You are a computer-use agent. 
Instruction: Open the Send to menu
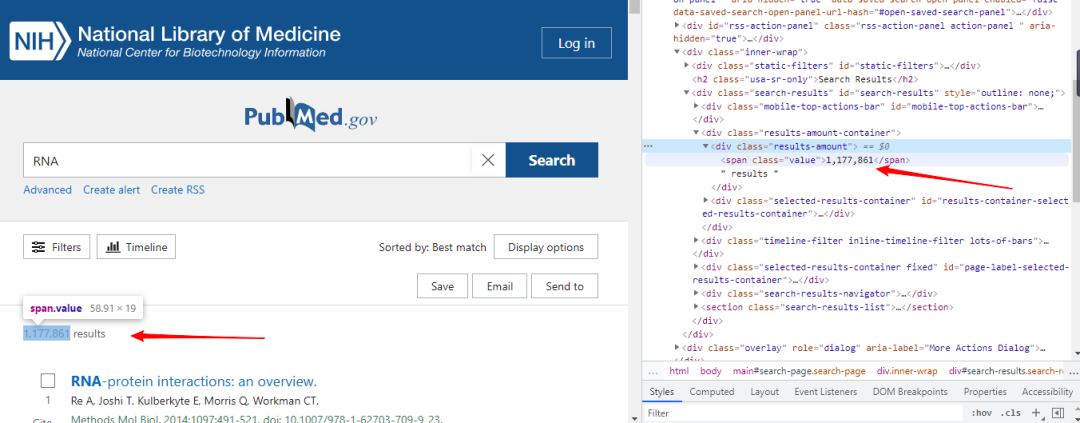tap(564, 286)
